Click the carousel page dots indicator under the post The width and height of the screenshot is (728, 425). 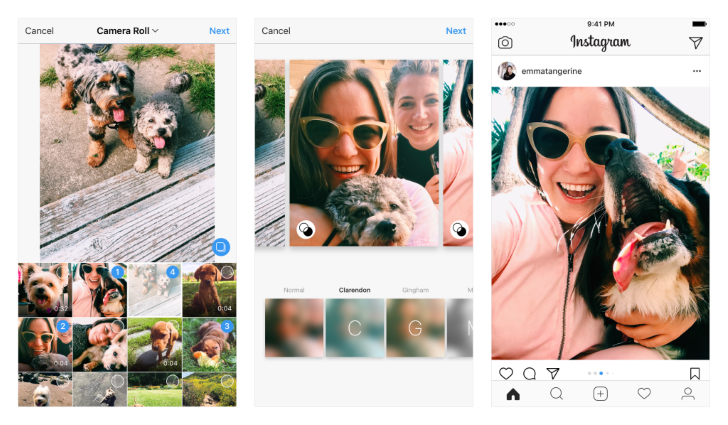601,373
